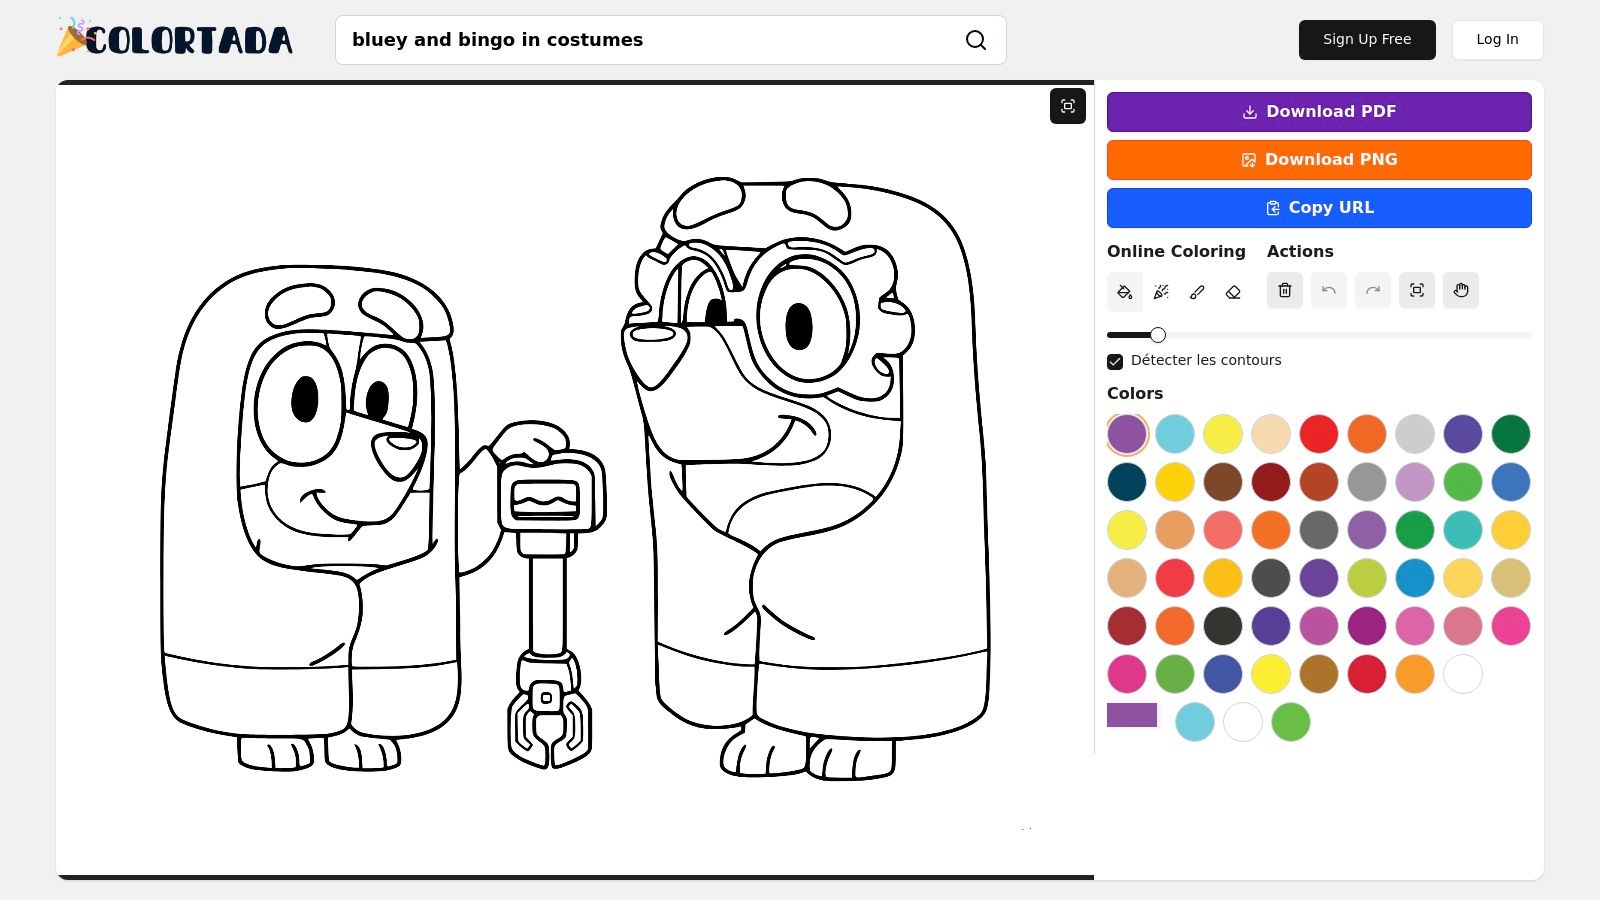Select the red color swatch

point(1319,433)
